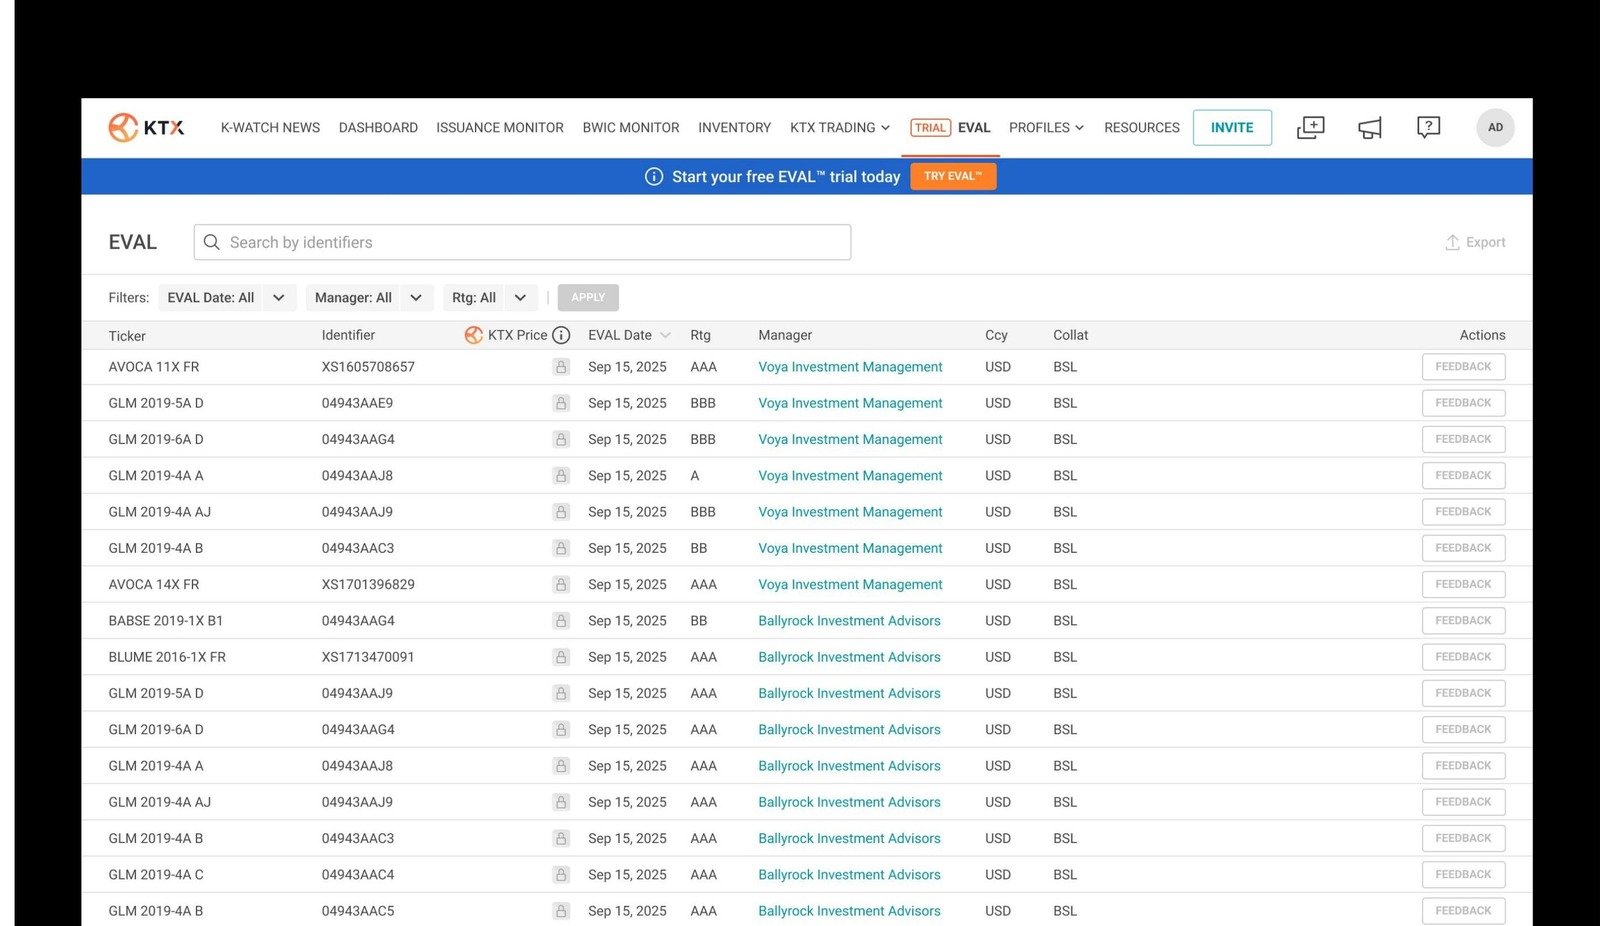Select identifier XS1701396829
Image resolution: width=1600 pixels, height=926 pixels.
(x=368, y=584)
